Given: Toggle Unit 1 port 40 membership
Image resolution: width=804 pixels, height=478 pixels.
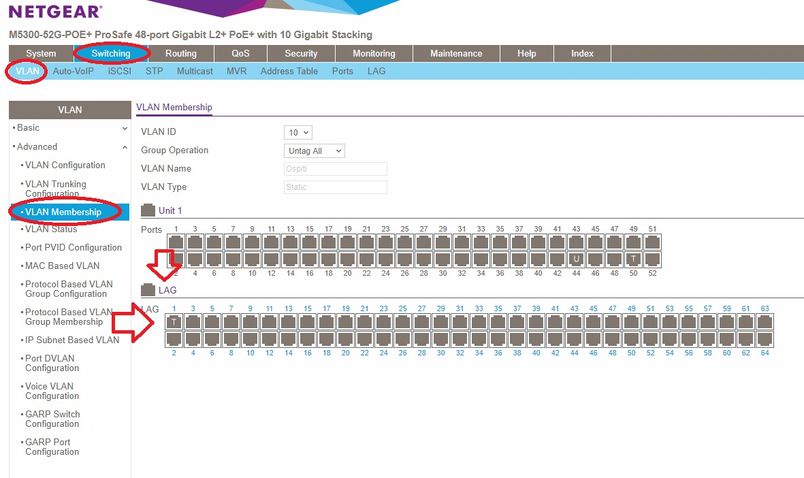Looking at the screenshot, I should coord(538,259).
